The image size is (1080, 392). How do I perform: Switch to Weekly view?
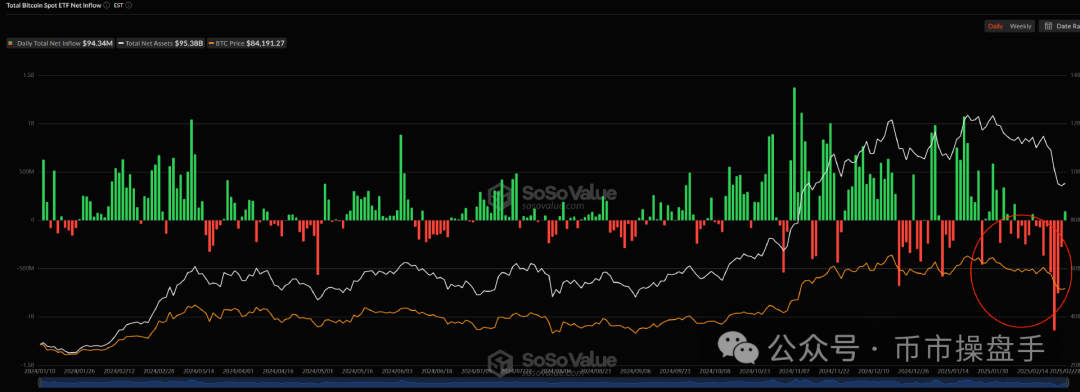pos(1021,26)
